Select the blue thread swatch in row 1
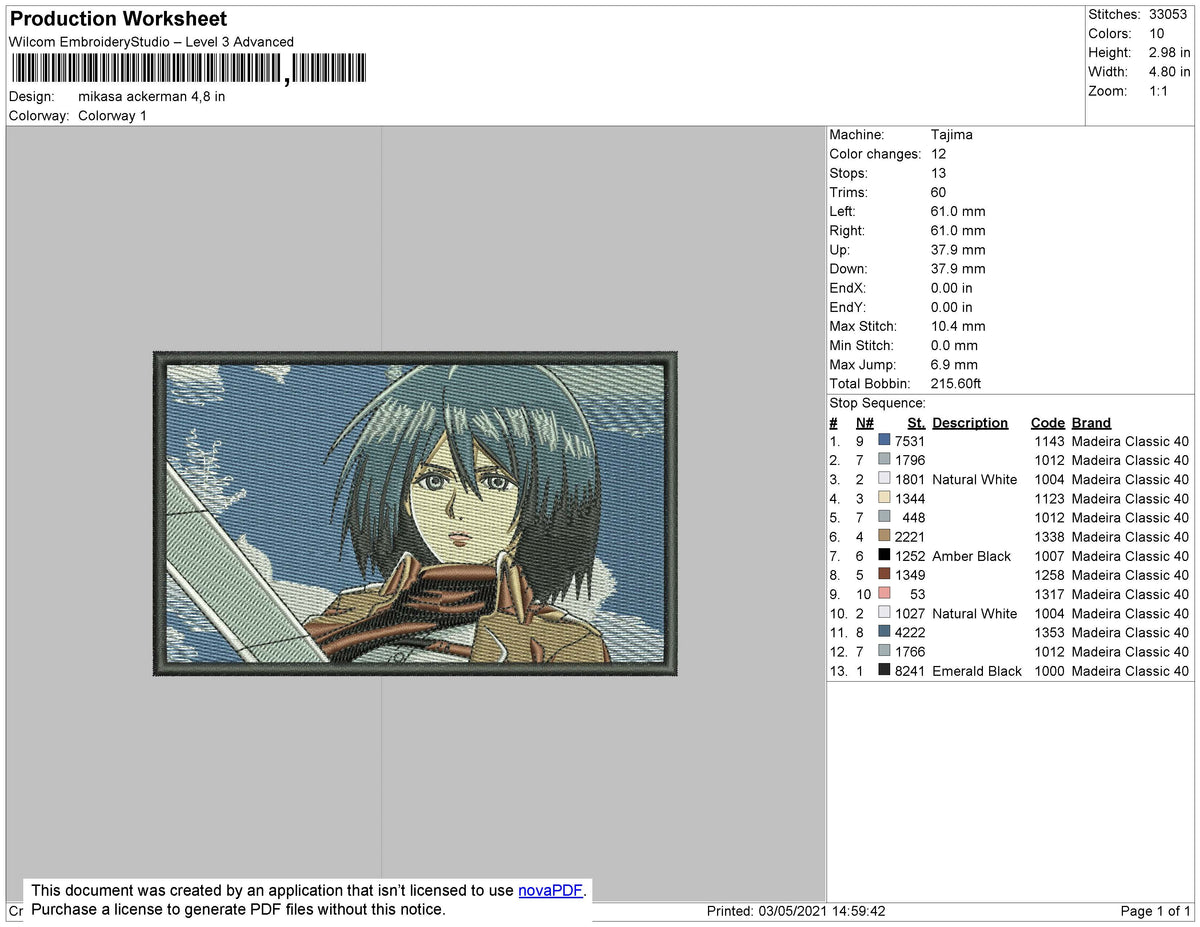The image size is (1200, 927). (884, 440)
